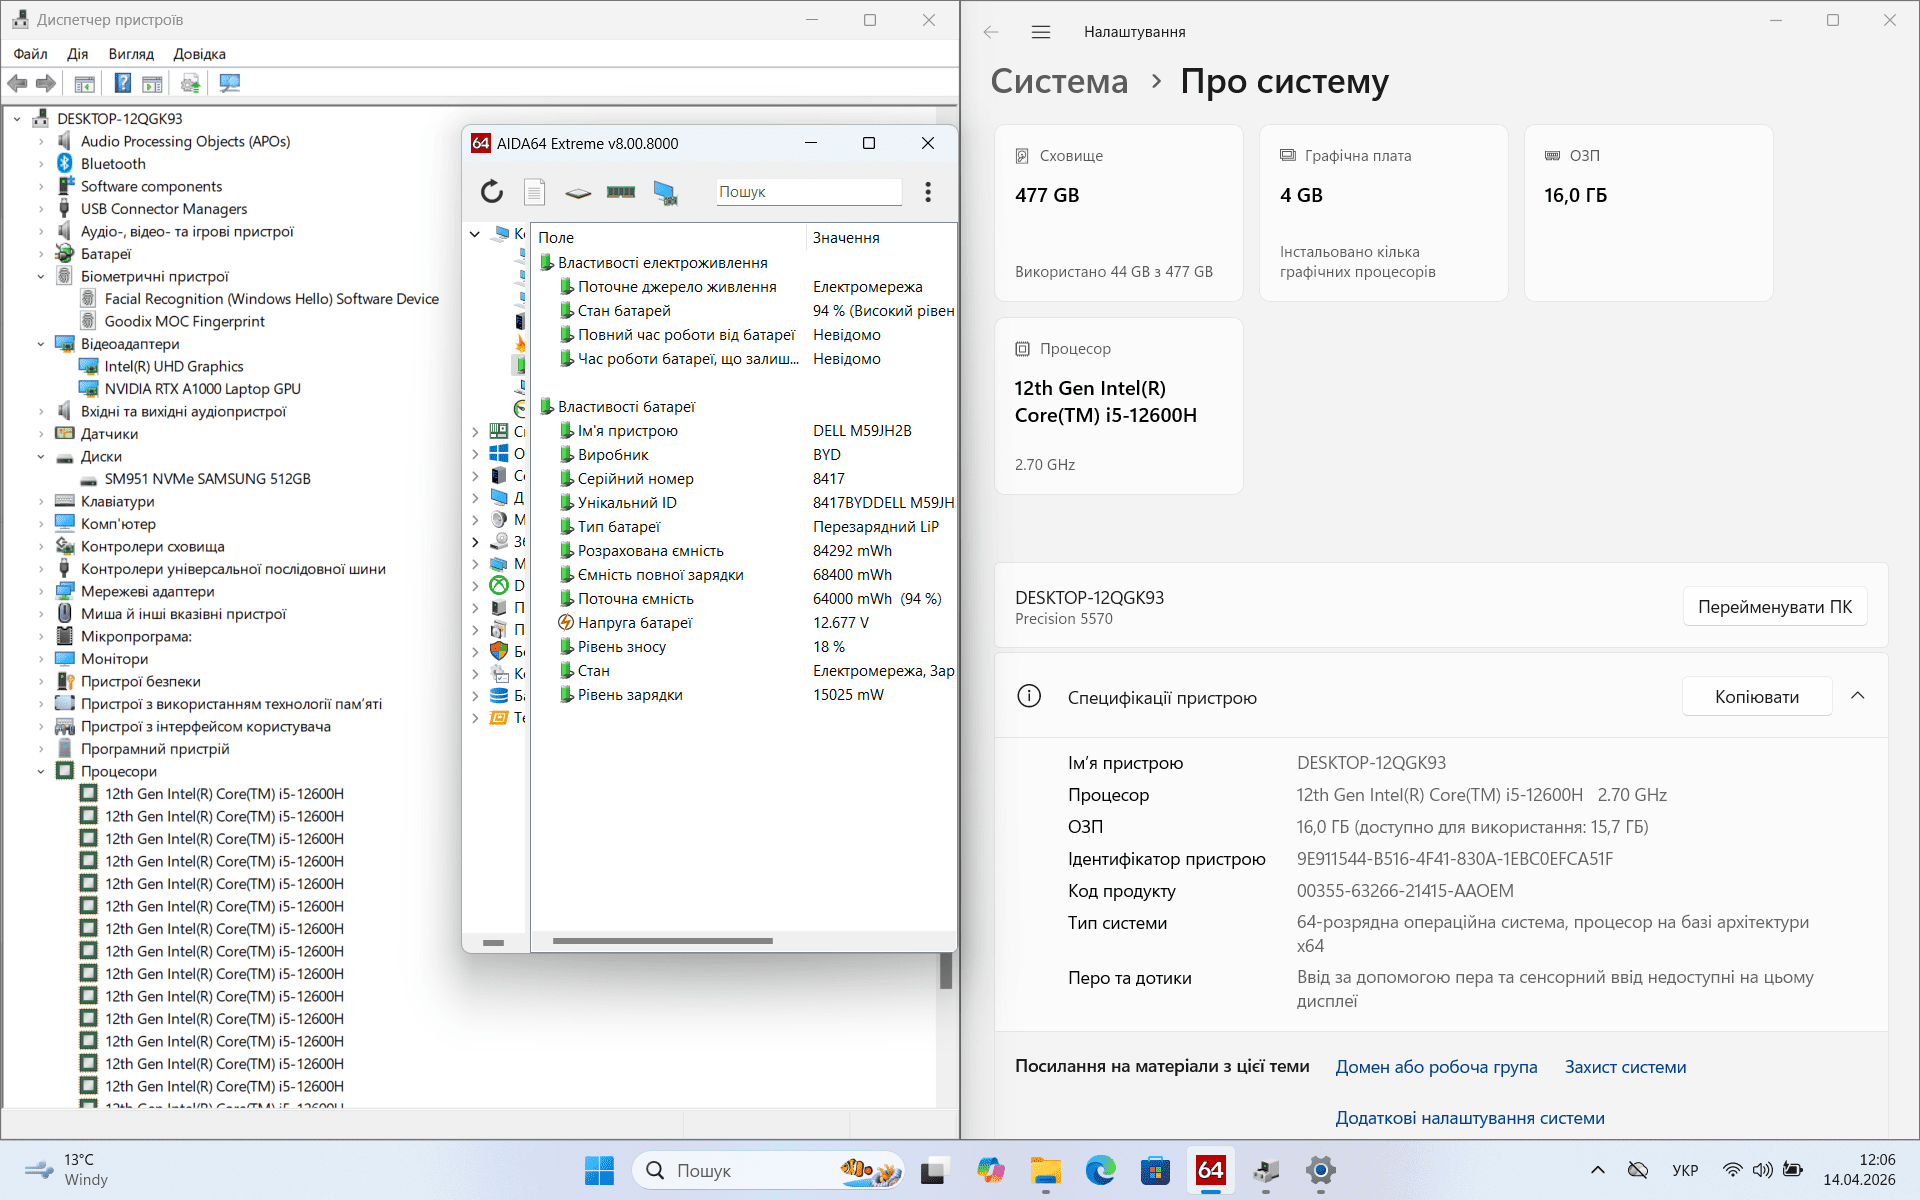Click the update driver toolbar icon

tap(190, 83)
